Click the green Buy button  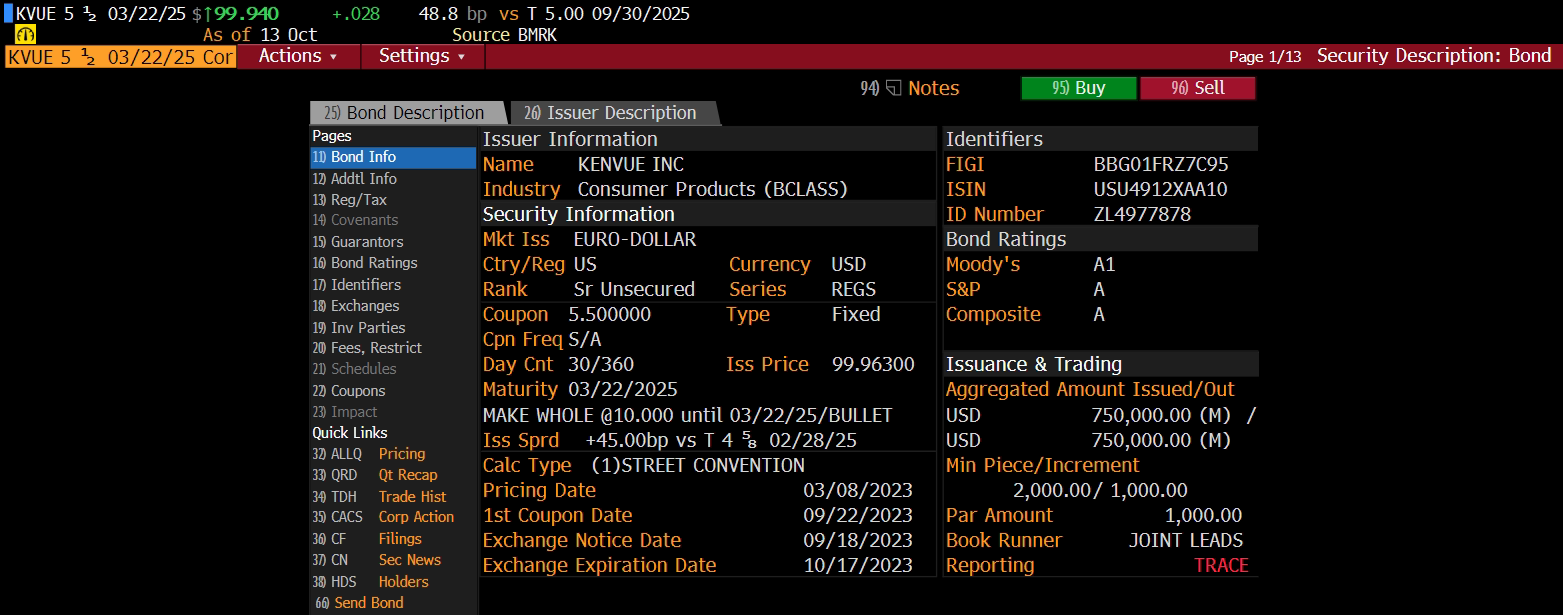(x=1078, y=88)
